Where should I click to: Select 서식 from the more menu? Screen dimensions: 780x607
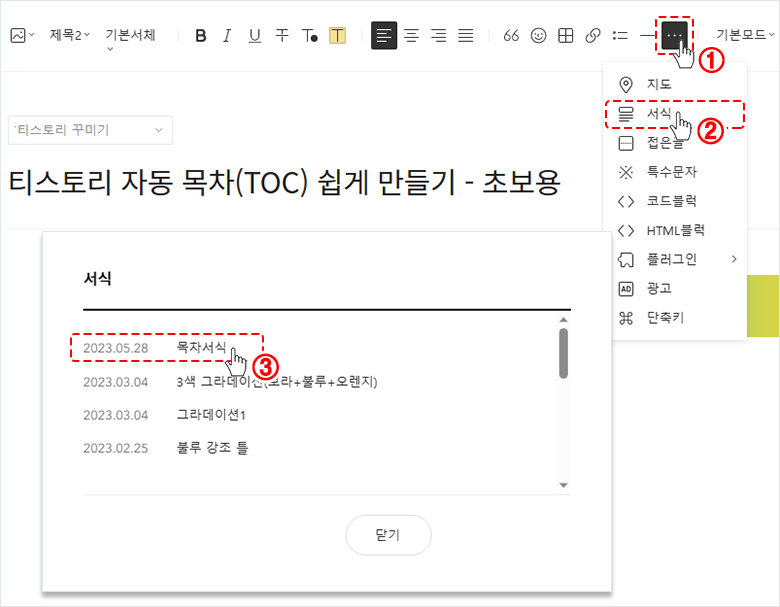point(675,113)
